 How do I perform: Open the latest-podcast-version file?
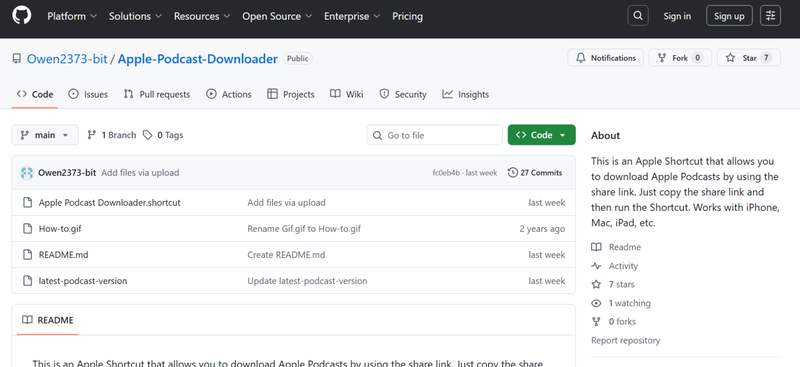click(83, 281)
